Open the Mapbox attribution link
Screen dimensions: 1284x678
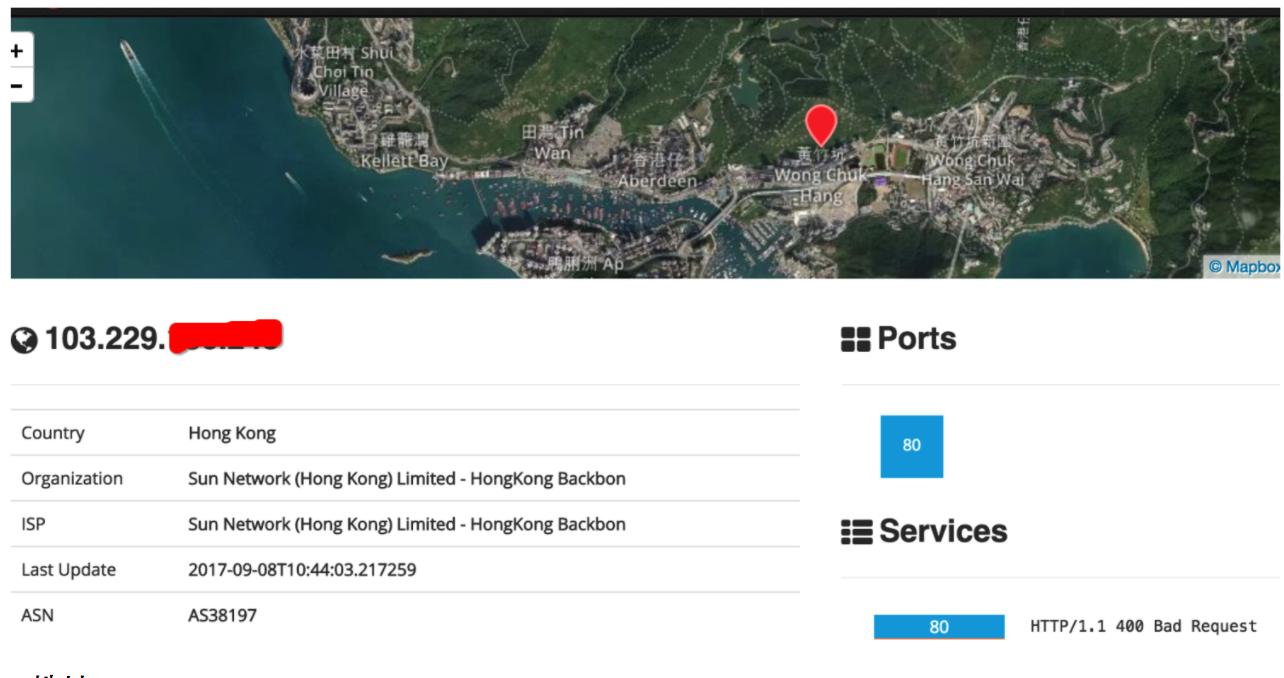pos(1243,267)
